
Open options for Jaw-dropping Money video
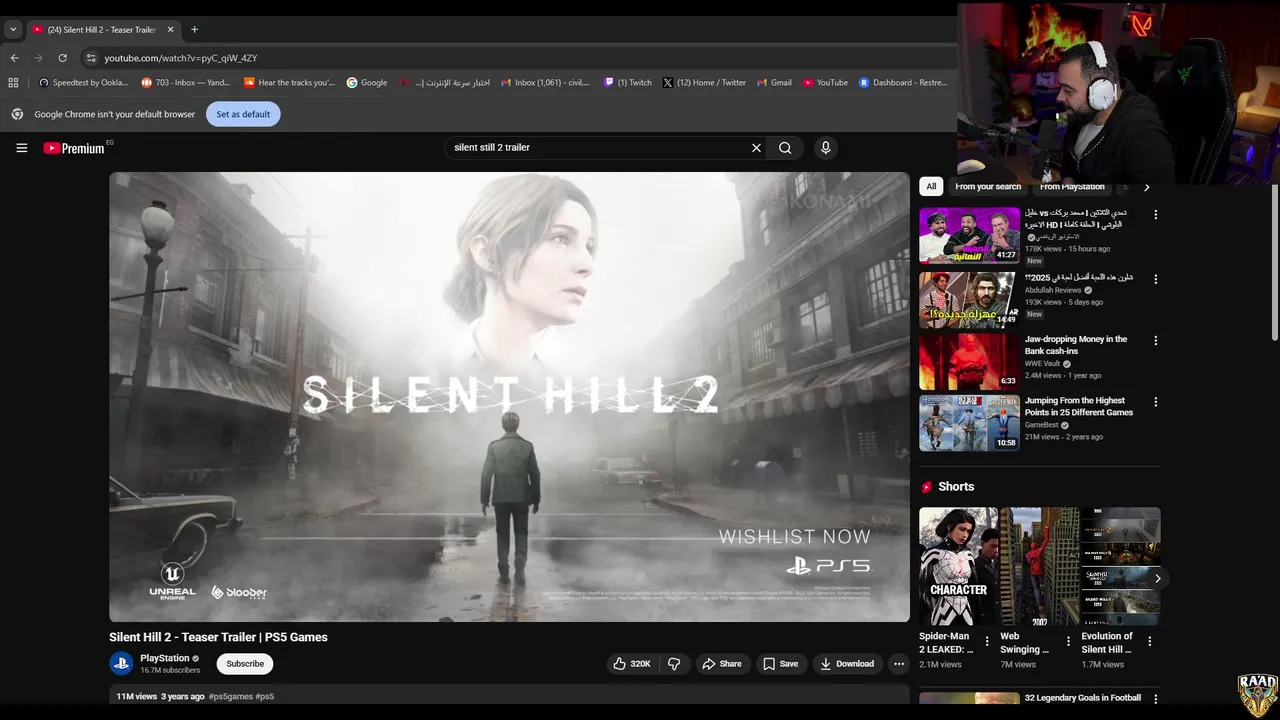pyautogui.click(x=1155, y=341)
